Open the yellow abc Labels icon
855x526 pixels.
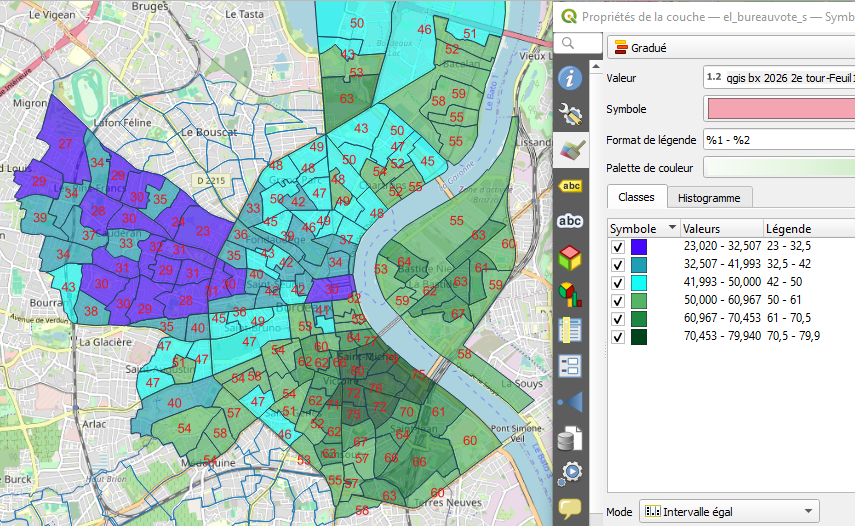570,186
